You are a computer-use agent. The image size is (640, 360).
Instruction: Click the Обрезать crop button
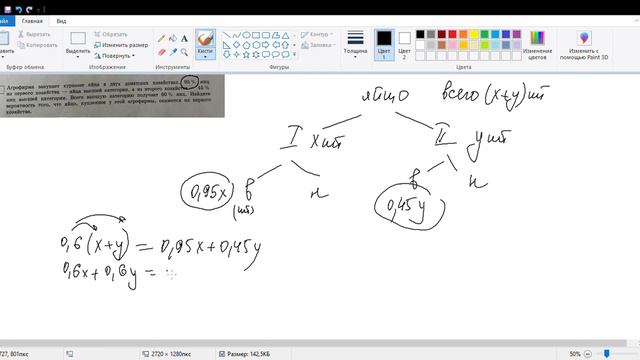tap(111, 34)
